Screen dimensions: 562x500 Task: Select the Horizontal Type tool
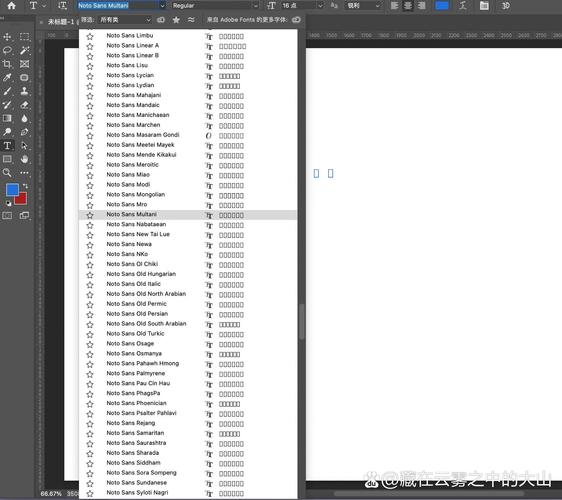(x=7, y=146)
